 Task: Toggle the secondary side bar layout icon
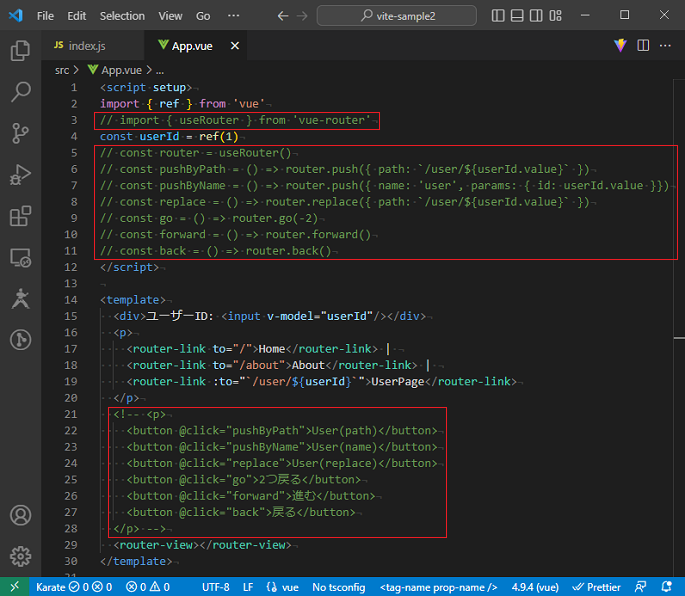point(536,16)
